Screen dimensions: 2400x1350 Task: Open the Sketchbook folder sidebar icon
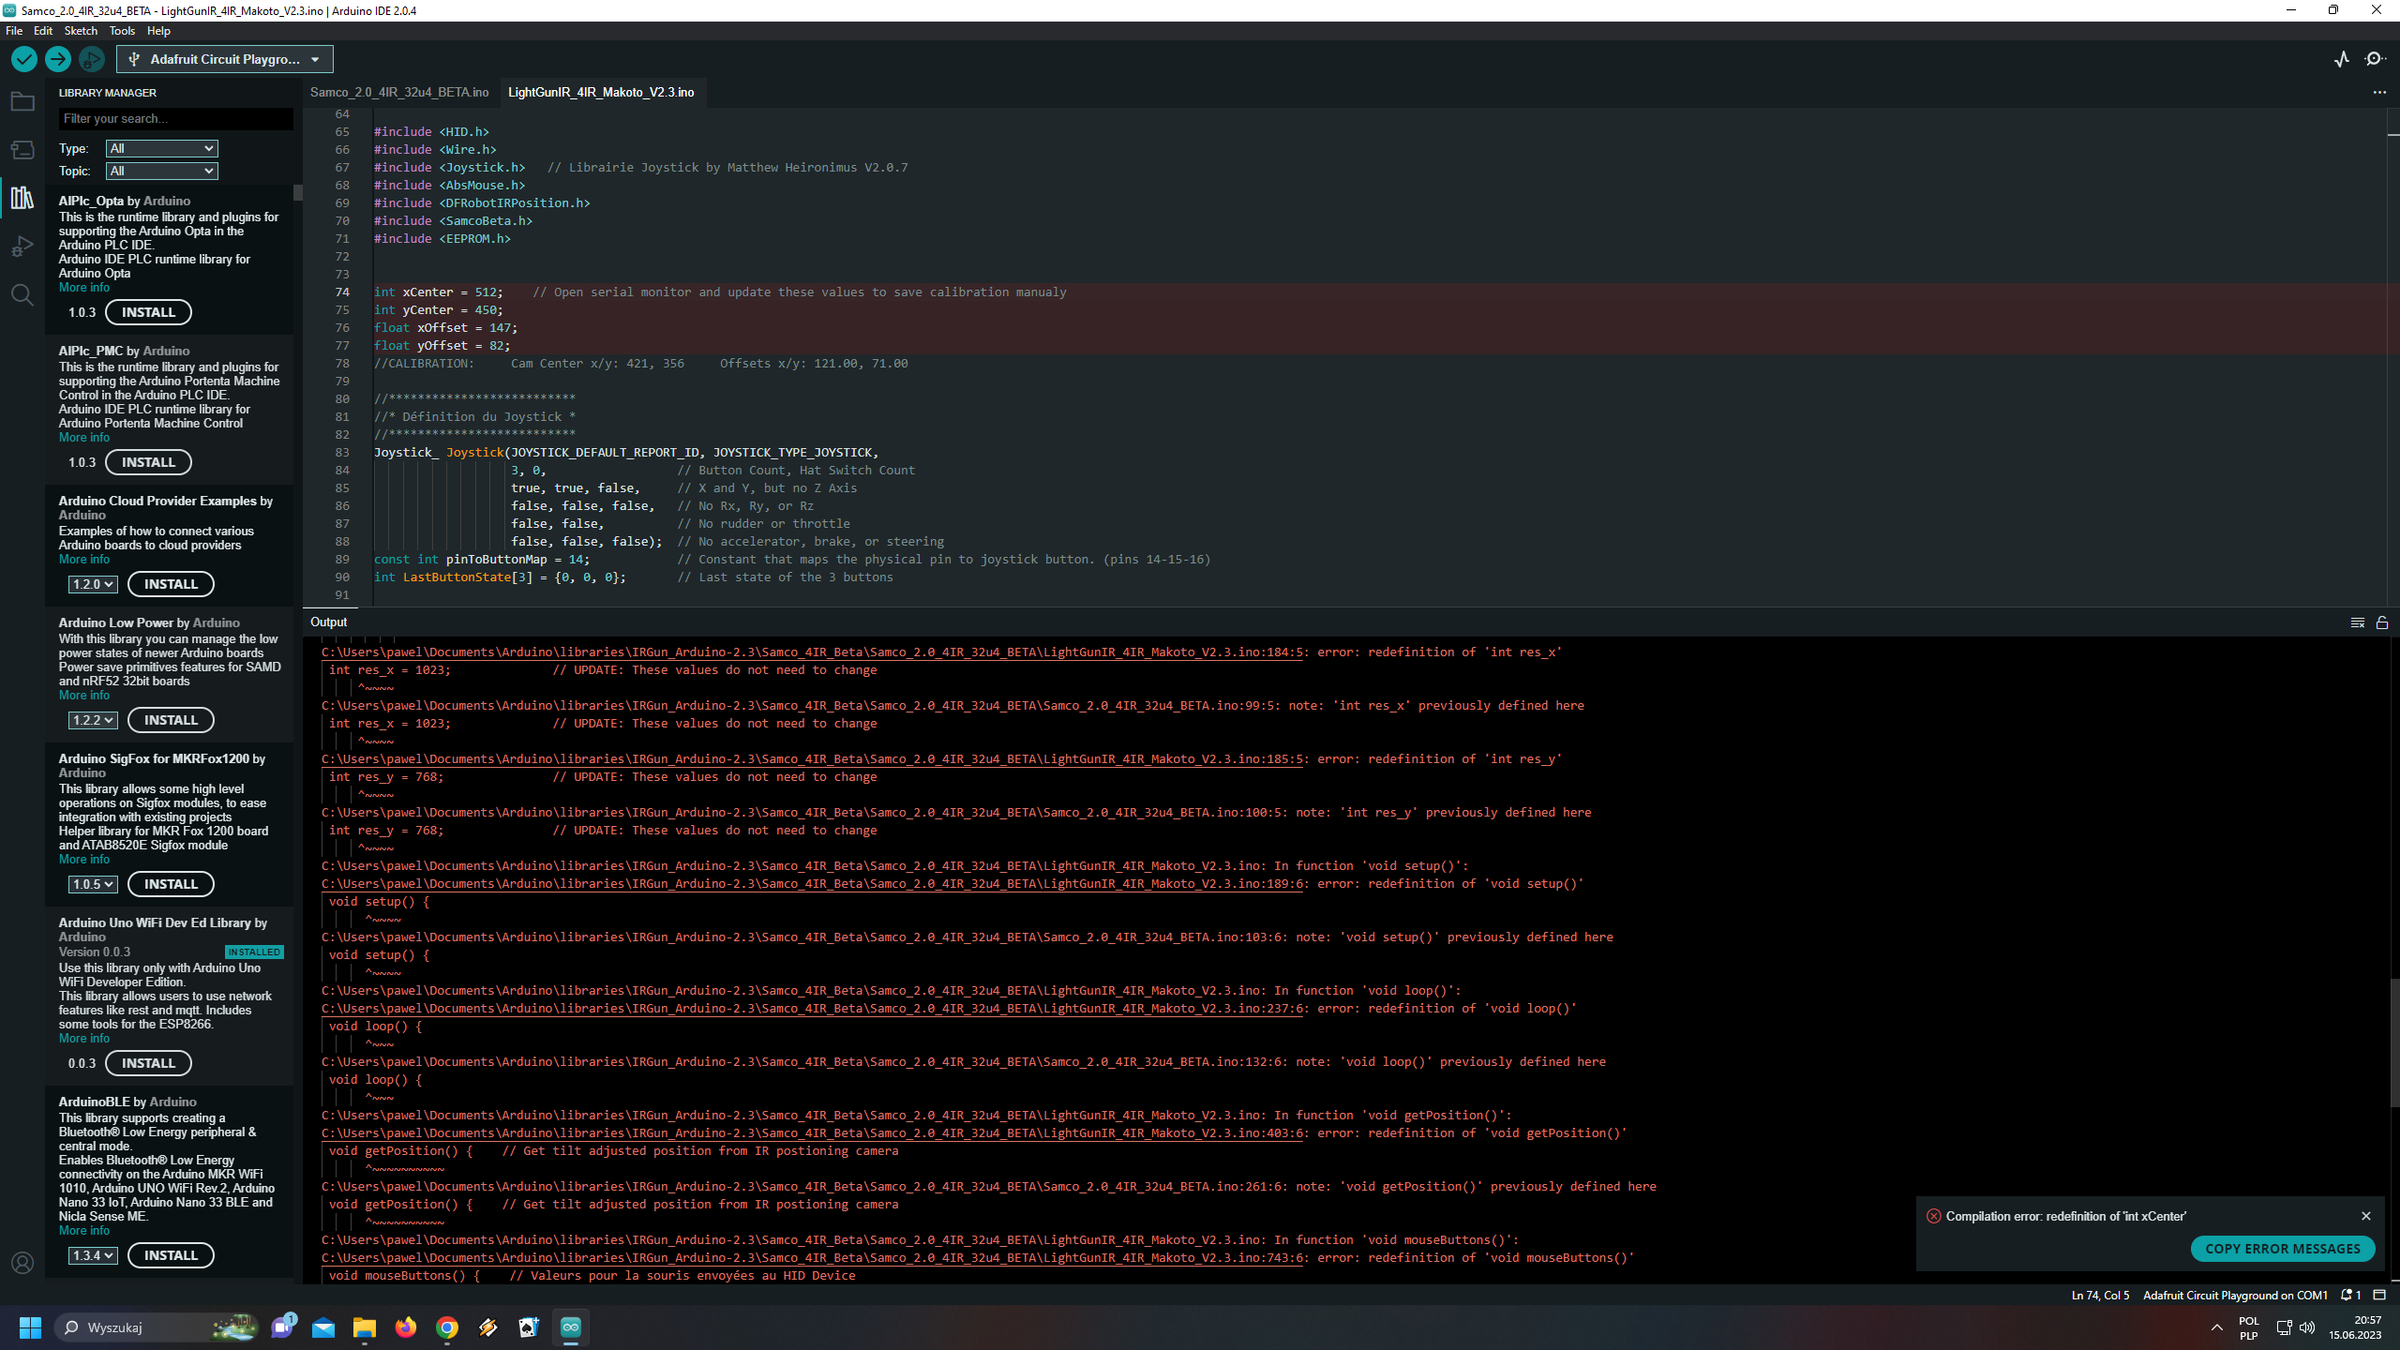(x=22, y=102)
